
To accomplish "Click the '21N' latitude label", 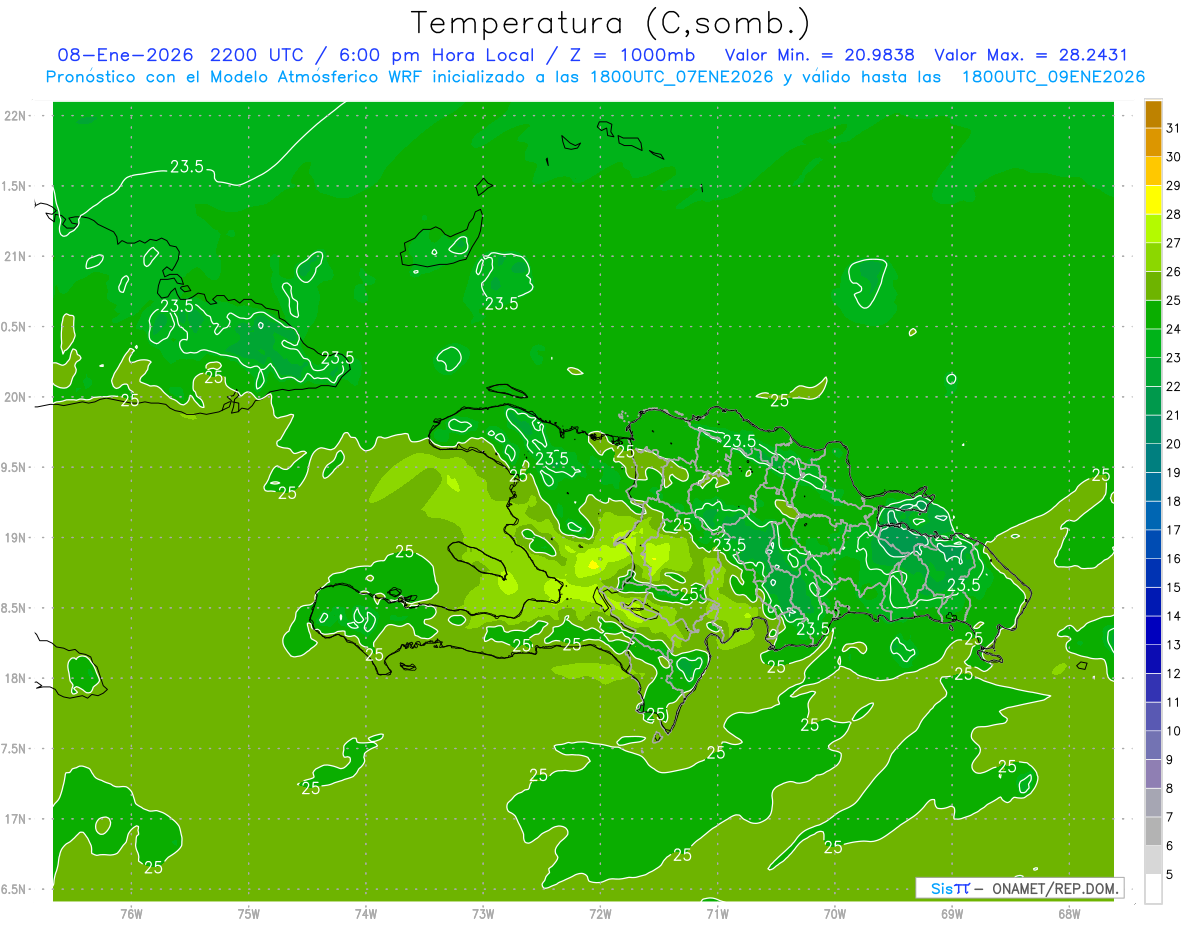I will [17, 257].
